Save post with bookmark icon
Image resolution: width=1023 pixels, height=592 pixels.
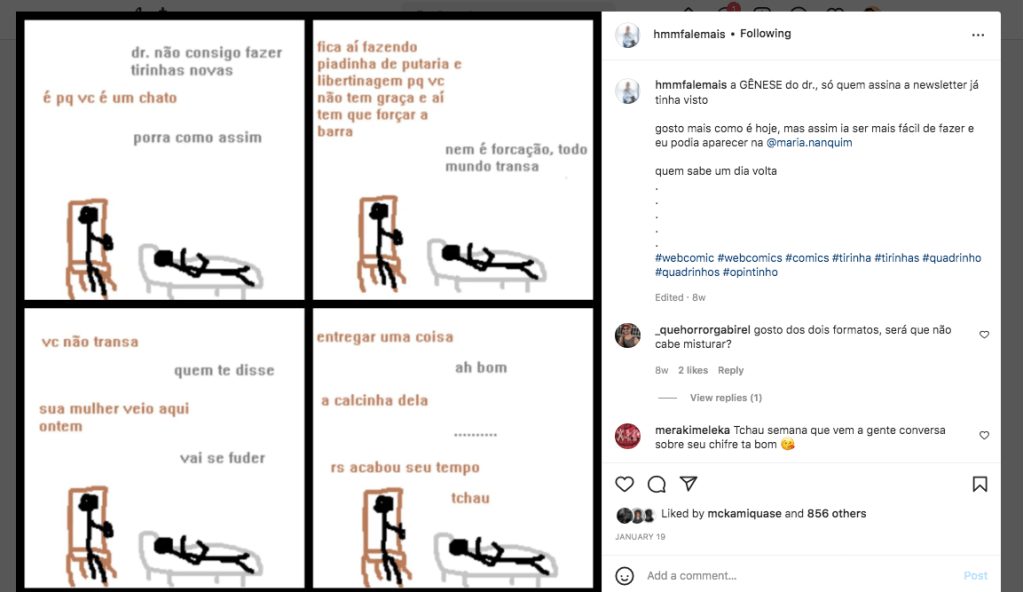pos(979,484)
